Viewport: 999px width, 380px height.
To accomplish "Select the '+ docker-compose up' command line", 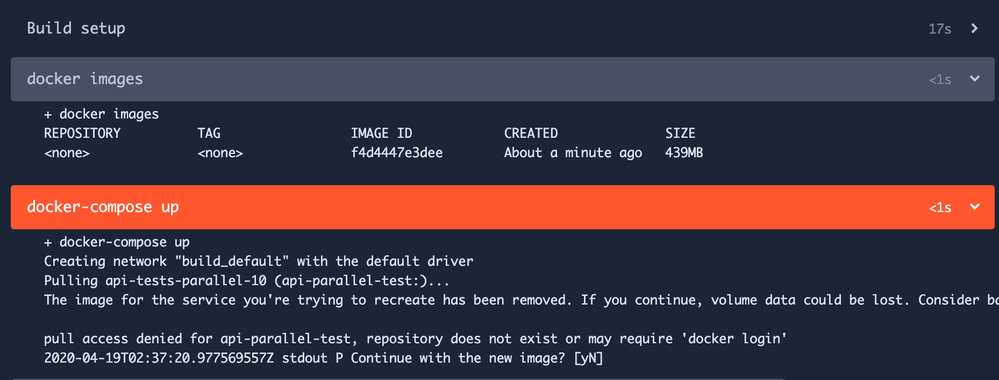I will (x=117, y=242).
